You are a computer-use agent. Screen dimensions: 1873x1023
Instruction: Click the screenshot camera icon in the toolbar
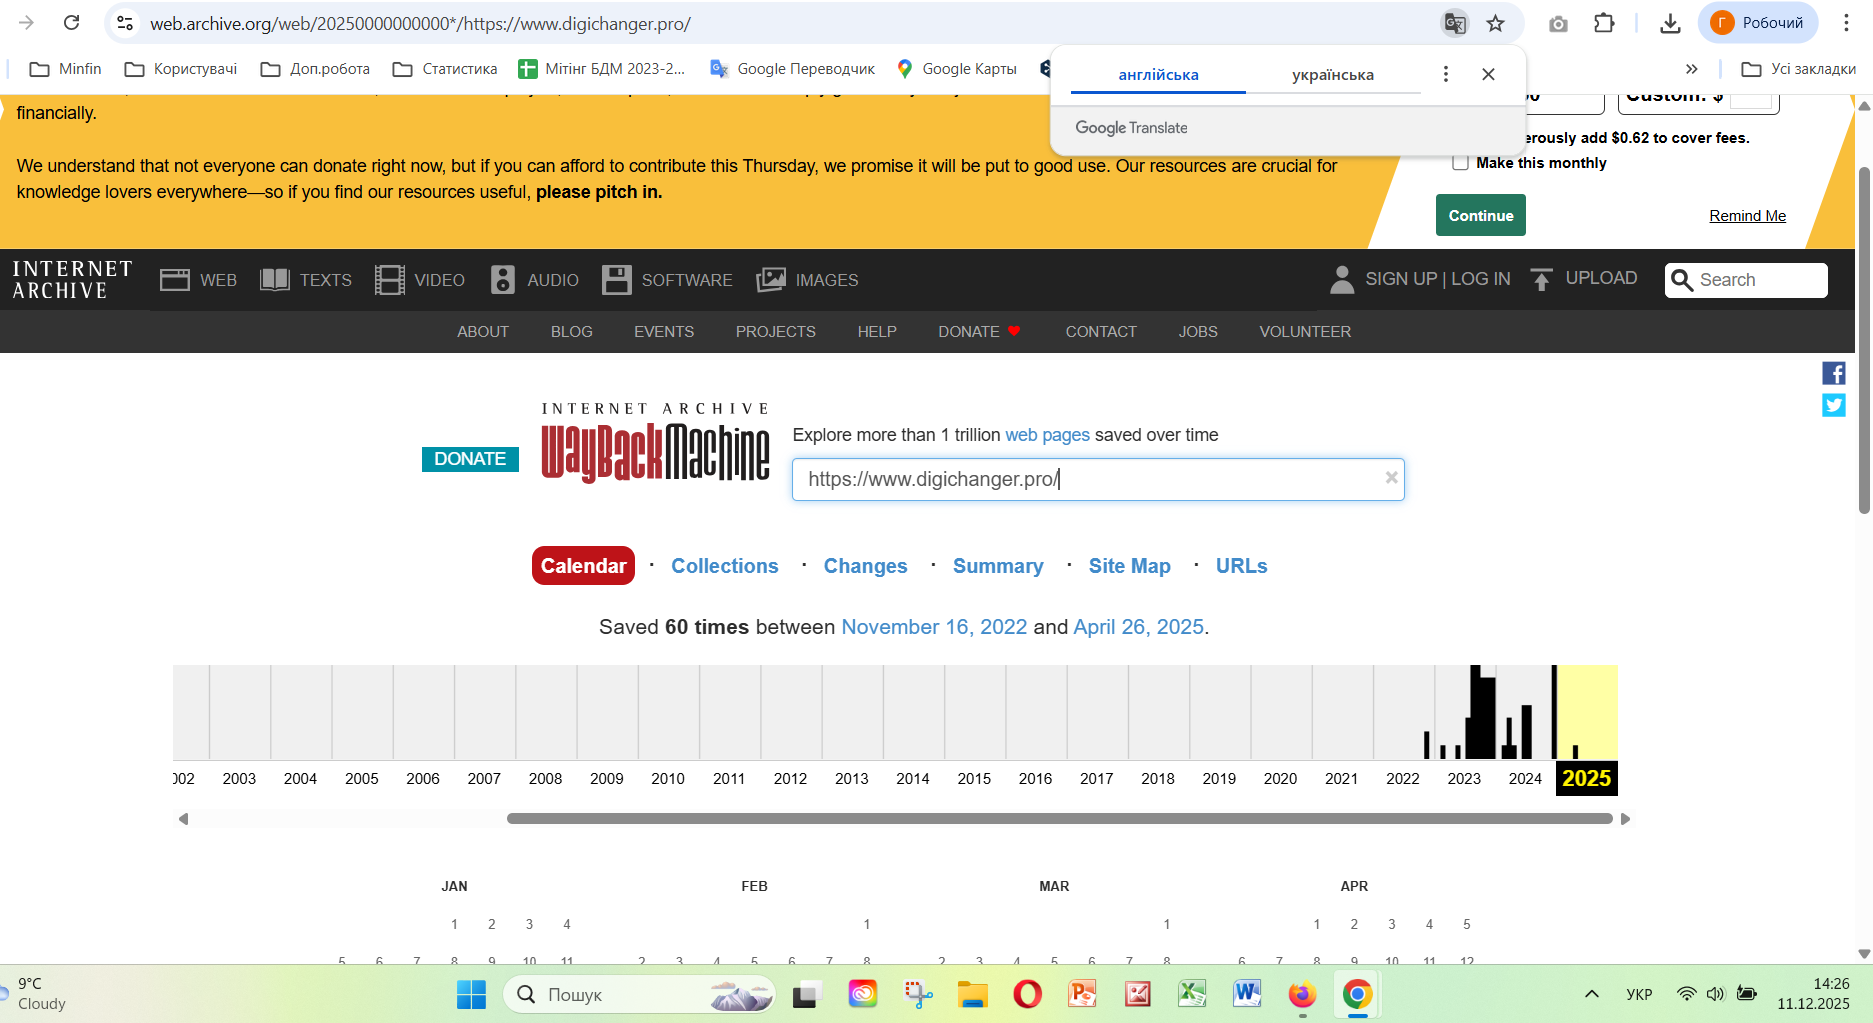(1558, 23)
